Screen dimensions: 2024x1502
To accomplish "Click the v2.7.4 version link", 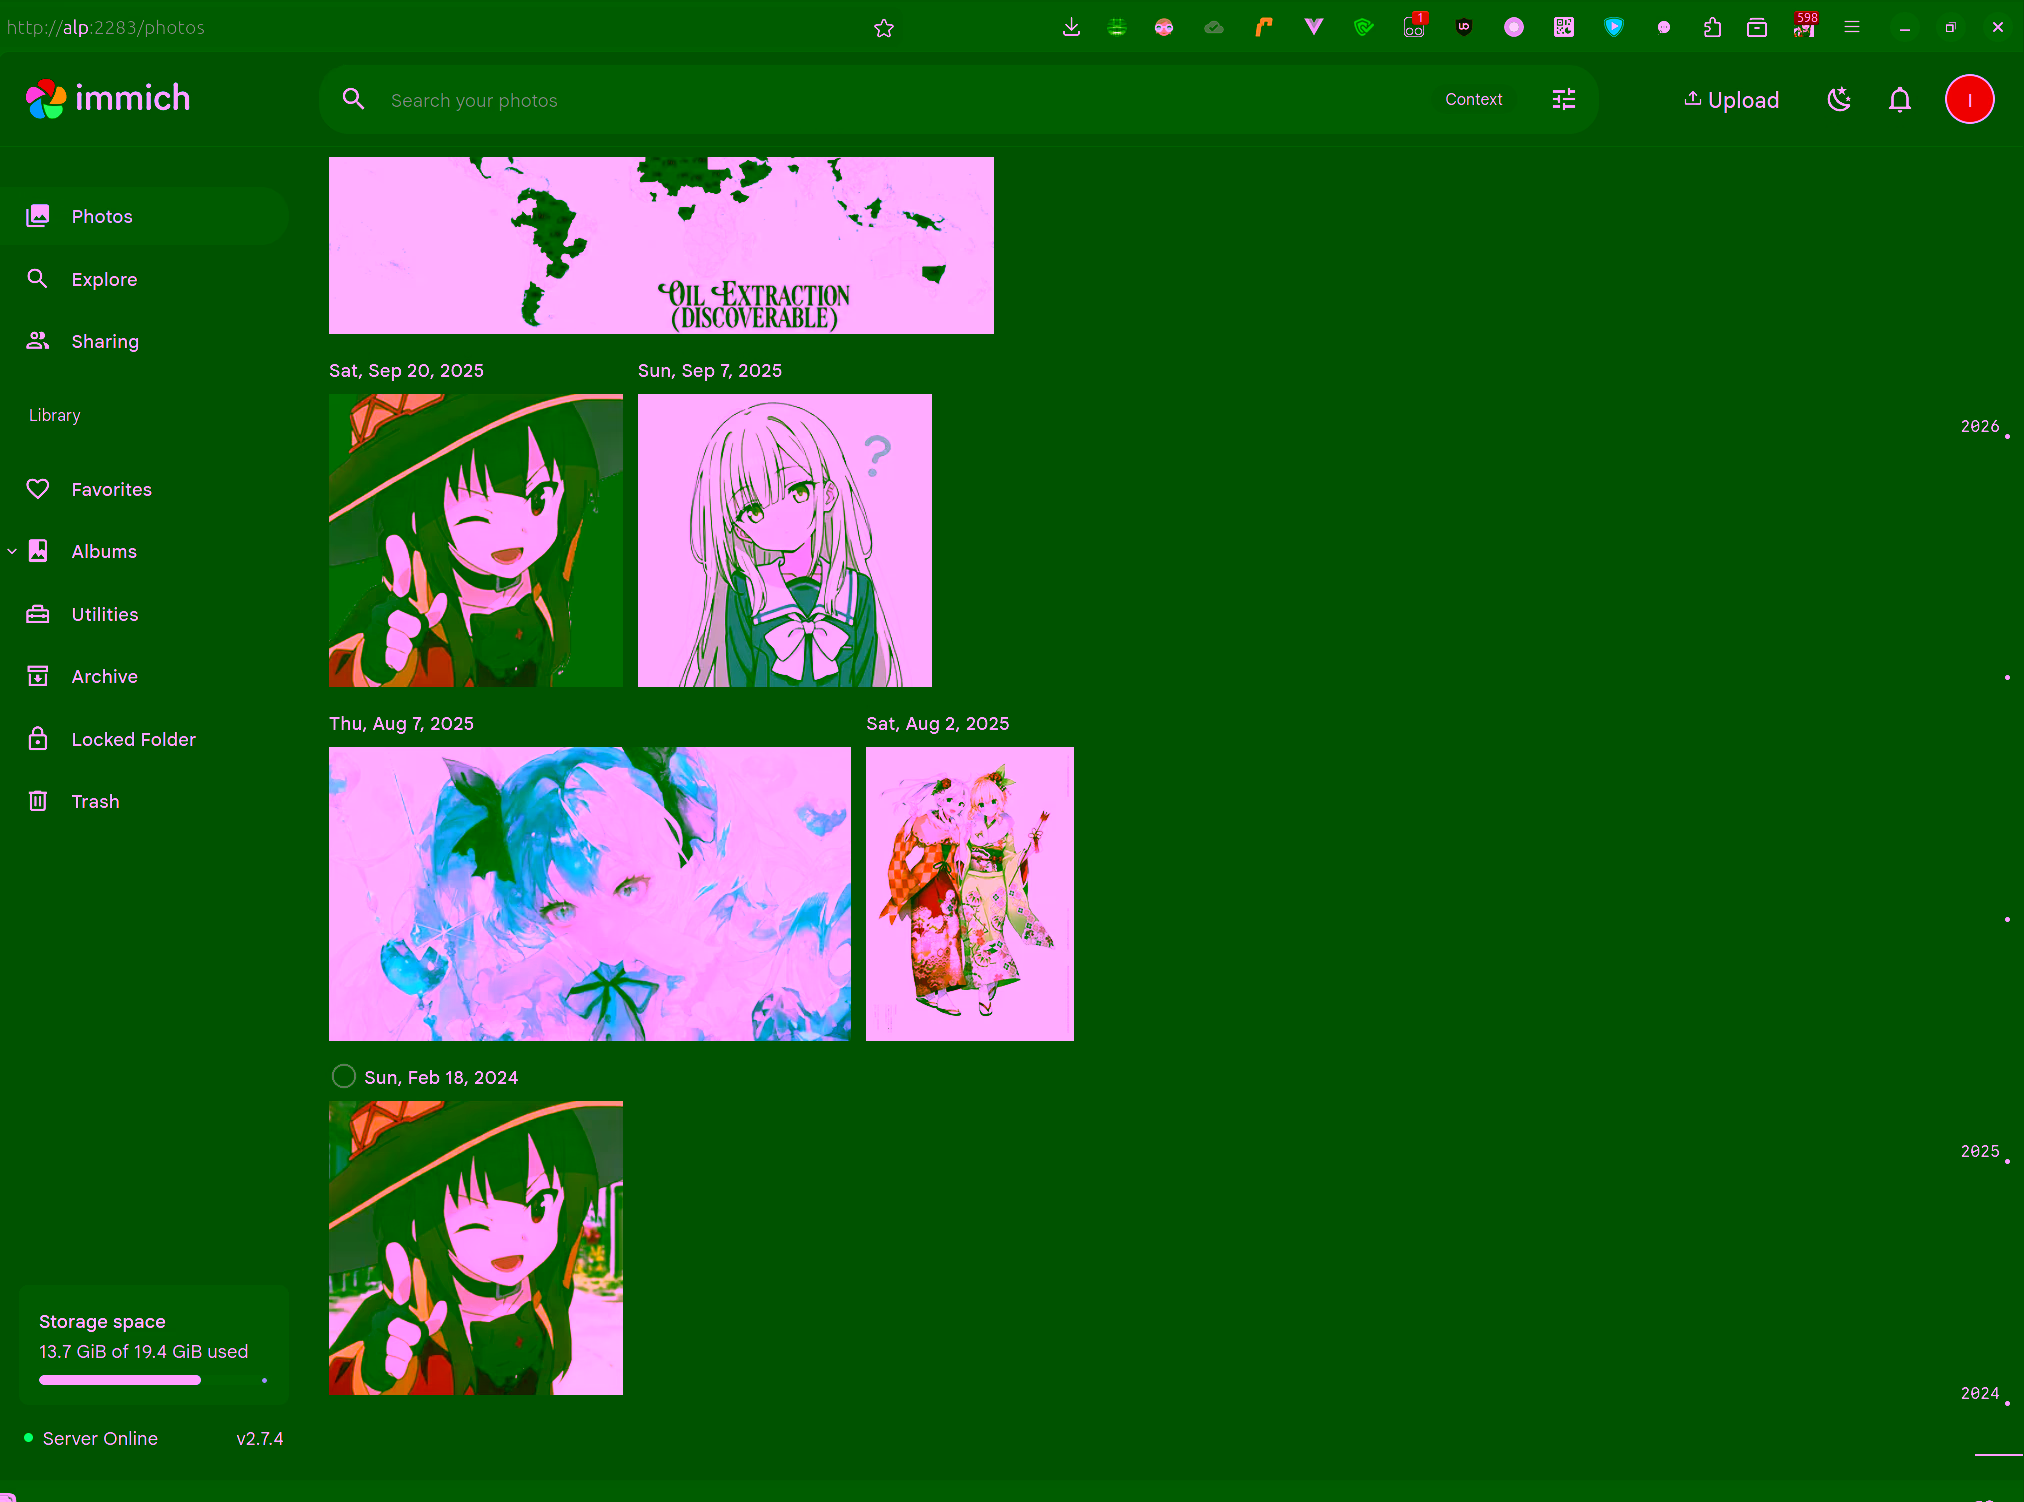I will [x=259, y=1438].
